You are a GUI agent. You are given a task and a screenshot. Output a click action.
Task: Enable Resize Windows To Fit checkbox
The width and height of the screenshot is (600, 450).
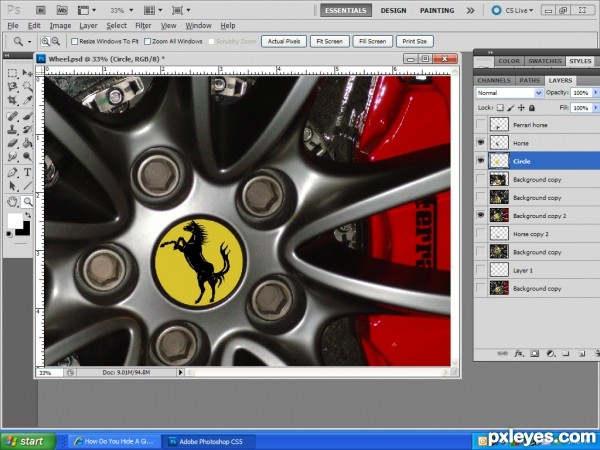(x=75, y=41)
